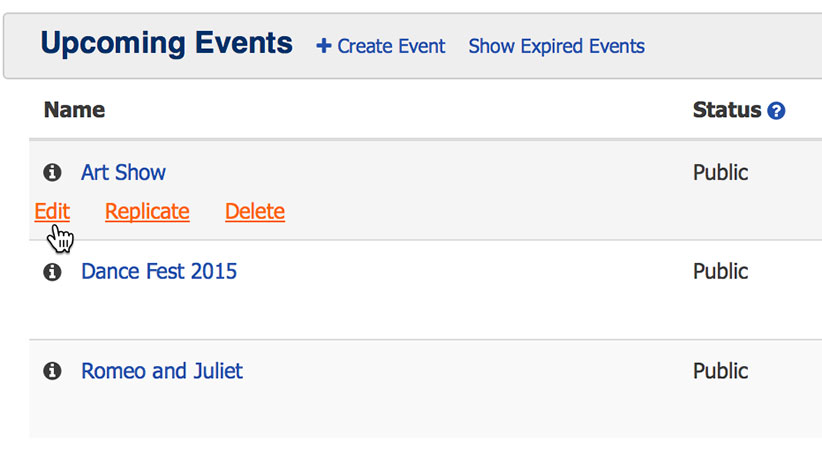The image size is (822, 457).
Task: Click the Status help question mark icon
Action: (x=776, y=111)
